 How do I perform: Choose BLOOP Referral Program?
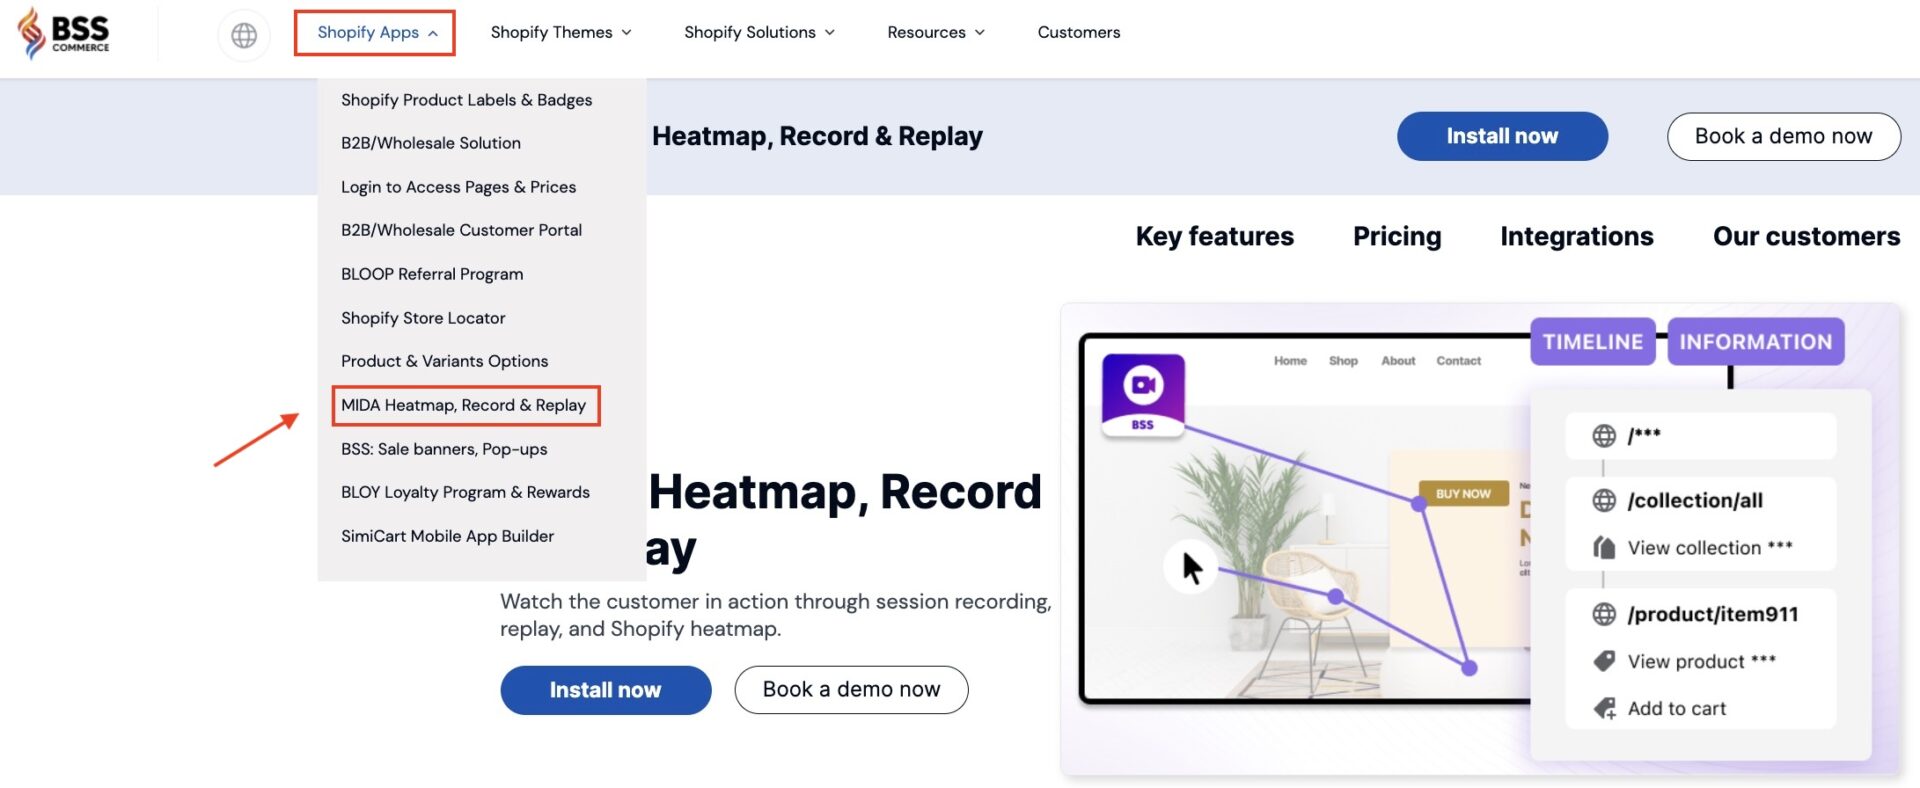(x=432, y=274)
